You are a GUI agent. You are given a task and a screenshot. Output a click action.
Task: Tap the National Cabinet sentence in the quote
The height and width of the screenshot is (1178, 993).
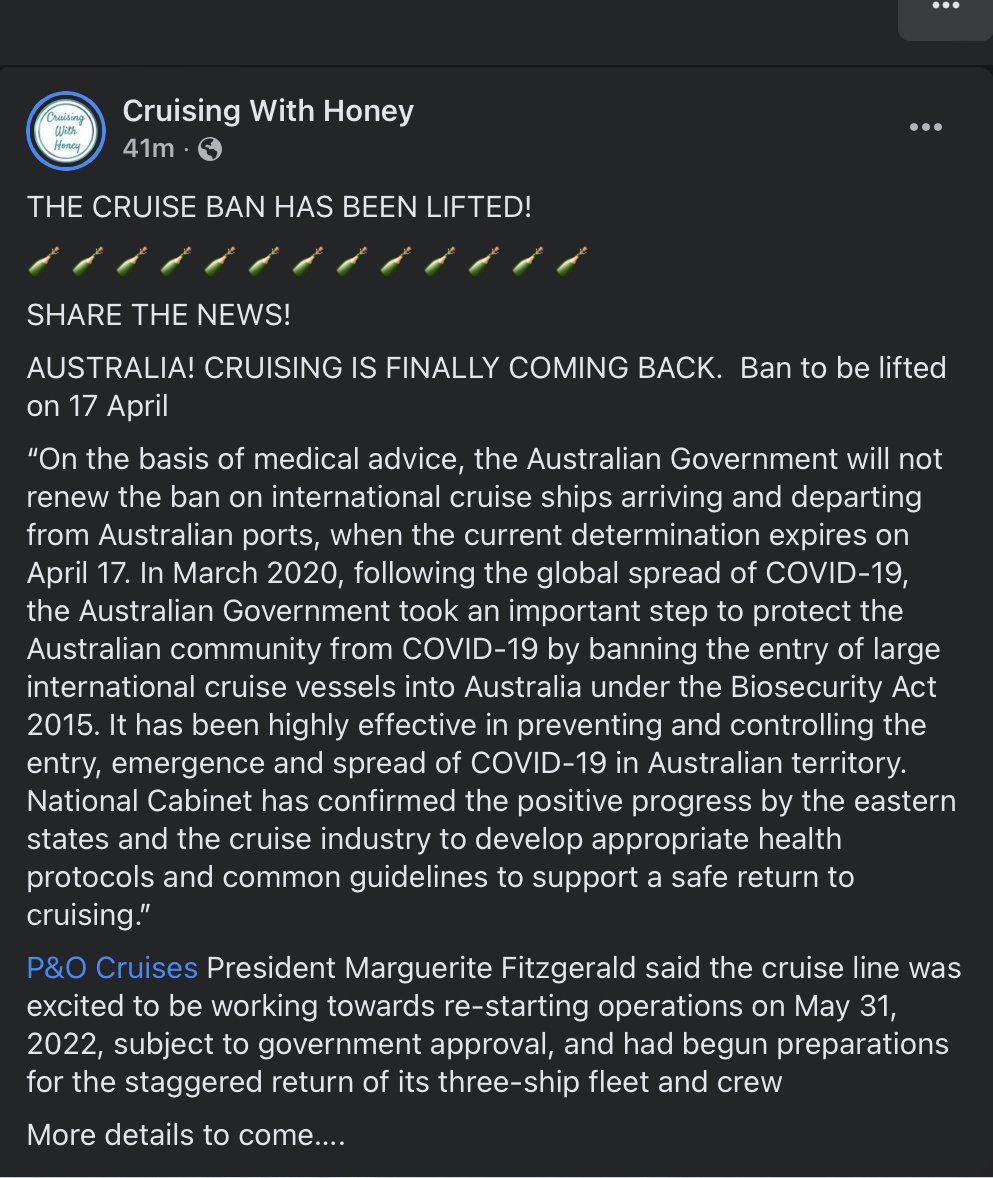pyautogui.click(x=491, y=801)
